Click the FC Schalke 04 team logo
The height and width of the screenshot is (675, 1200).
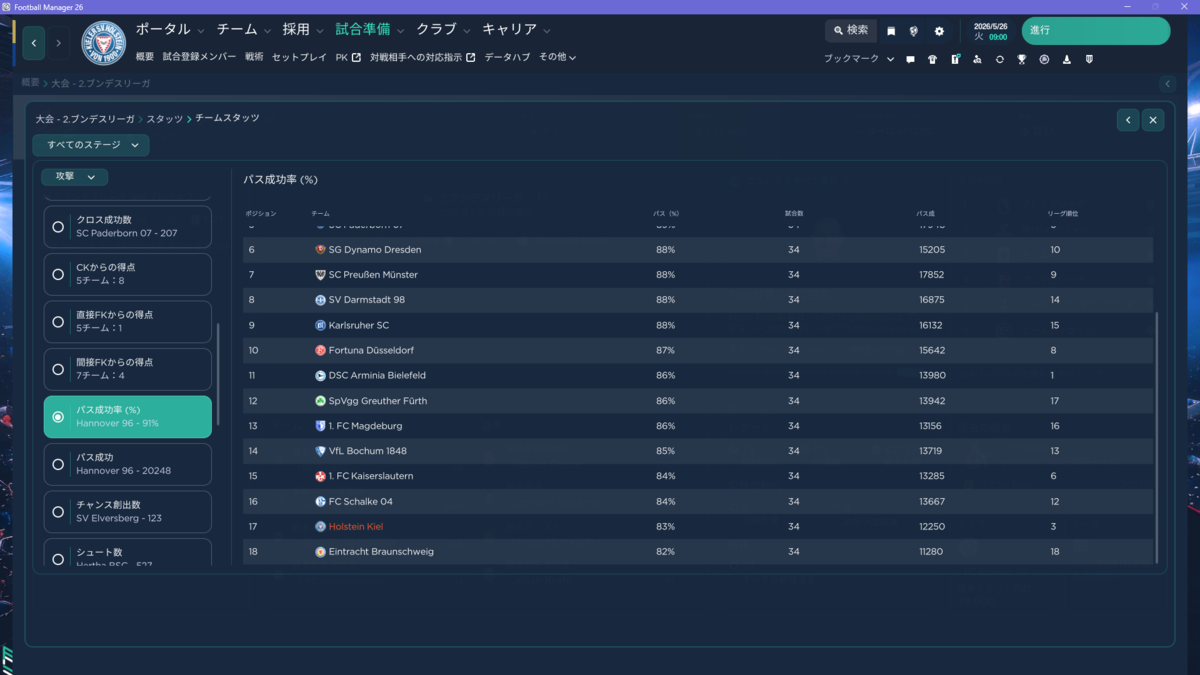click(320, 502)
